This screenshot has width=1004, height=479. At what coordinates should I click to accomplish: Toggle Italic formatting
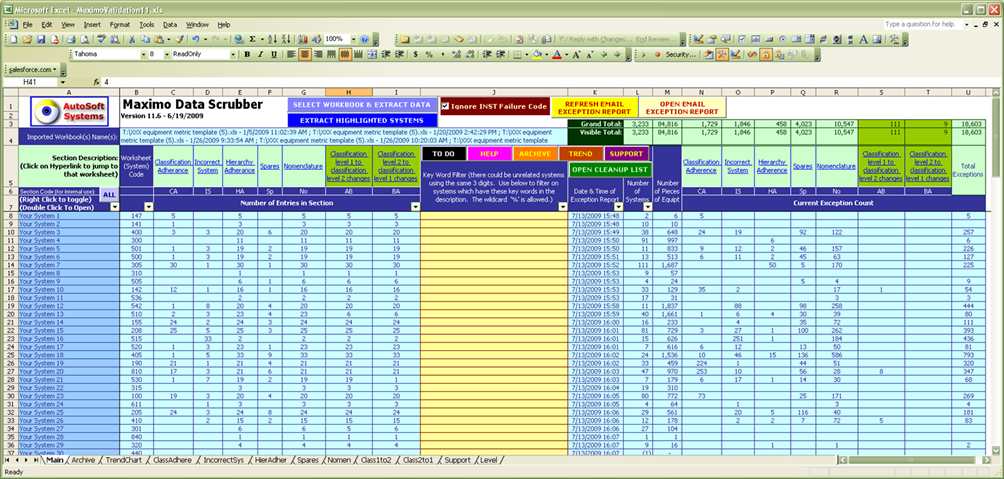[260, 54]
